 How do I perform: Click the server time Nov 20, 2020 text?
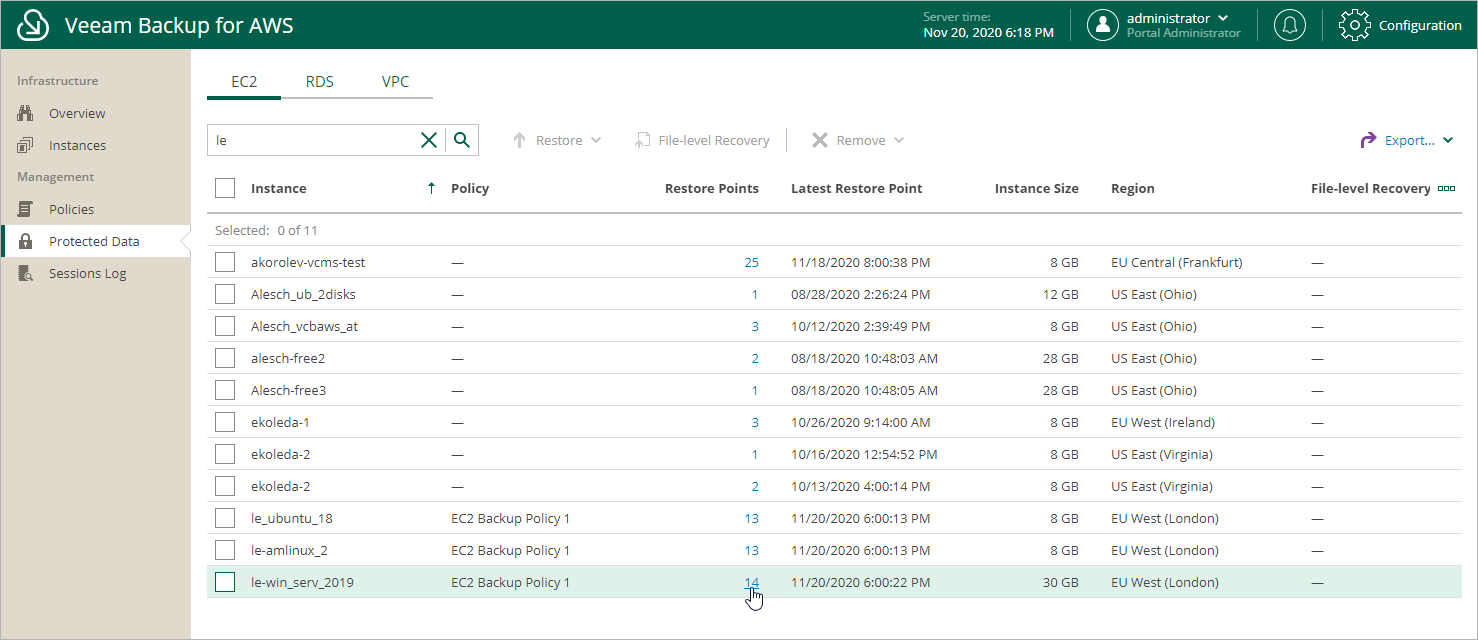pos(988,32)
